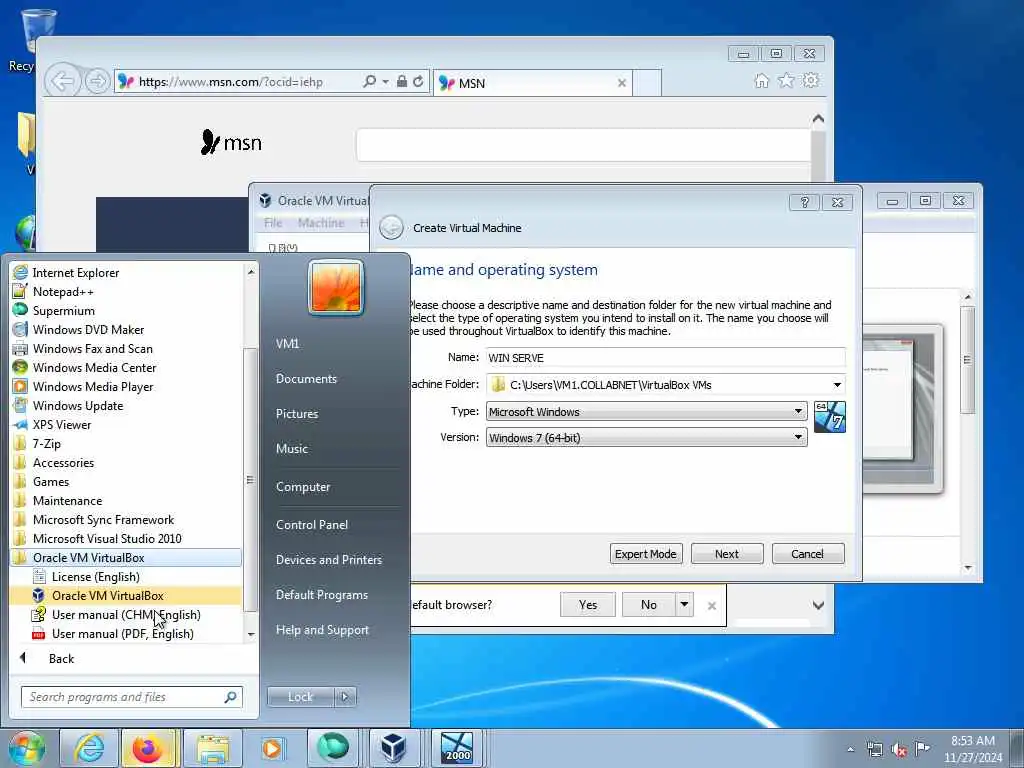Open Computer from Start menu
The width and height of the screenshot is (1024, 768).
pos(303,487)
